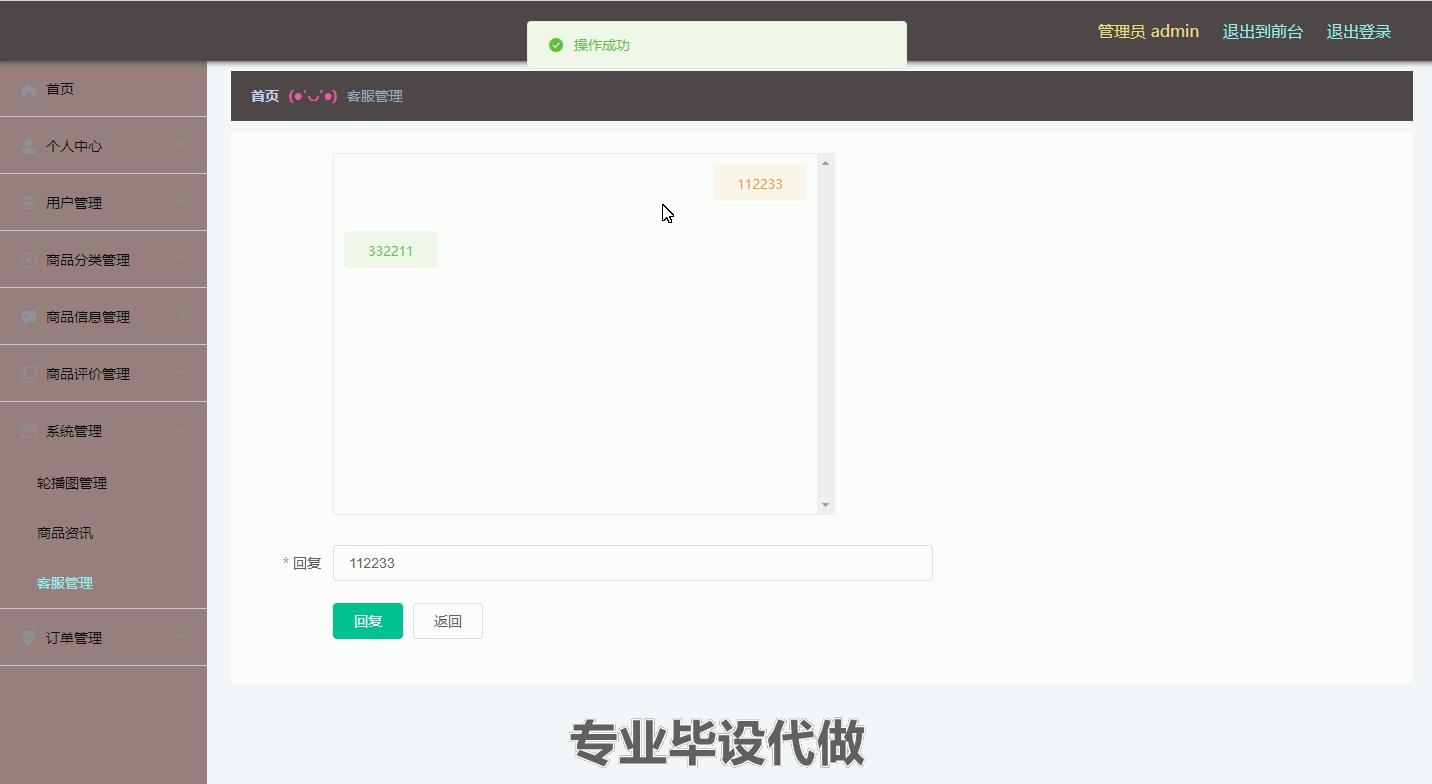Click the 退出到前台 link
1432x784 pixels.
[1262, 32]
